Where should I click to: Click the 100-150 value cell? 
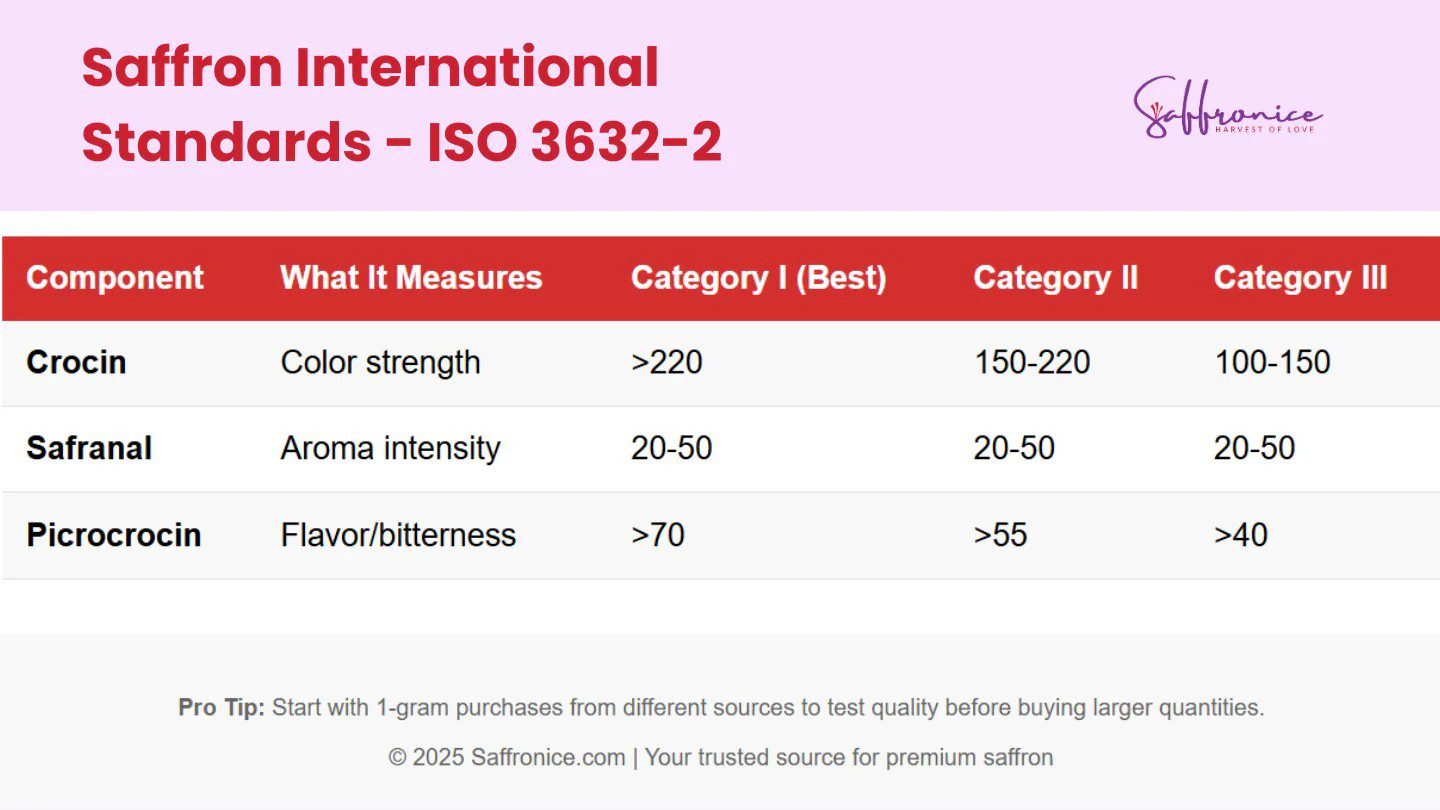coord(1272,362)
